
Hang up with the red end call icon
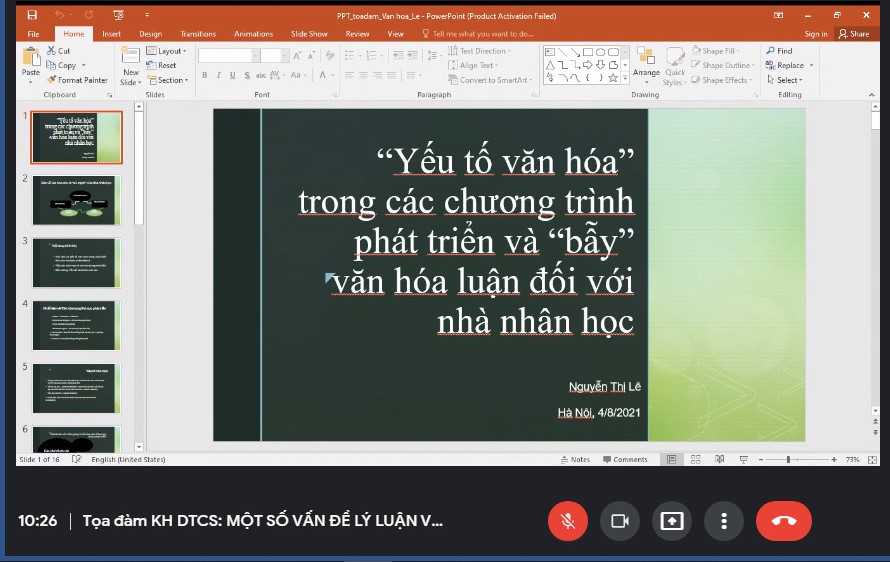[783, 521]
